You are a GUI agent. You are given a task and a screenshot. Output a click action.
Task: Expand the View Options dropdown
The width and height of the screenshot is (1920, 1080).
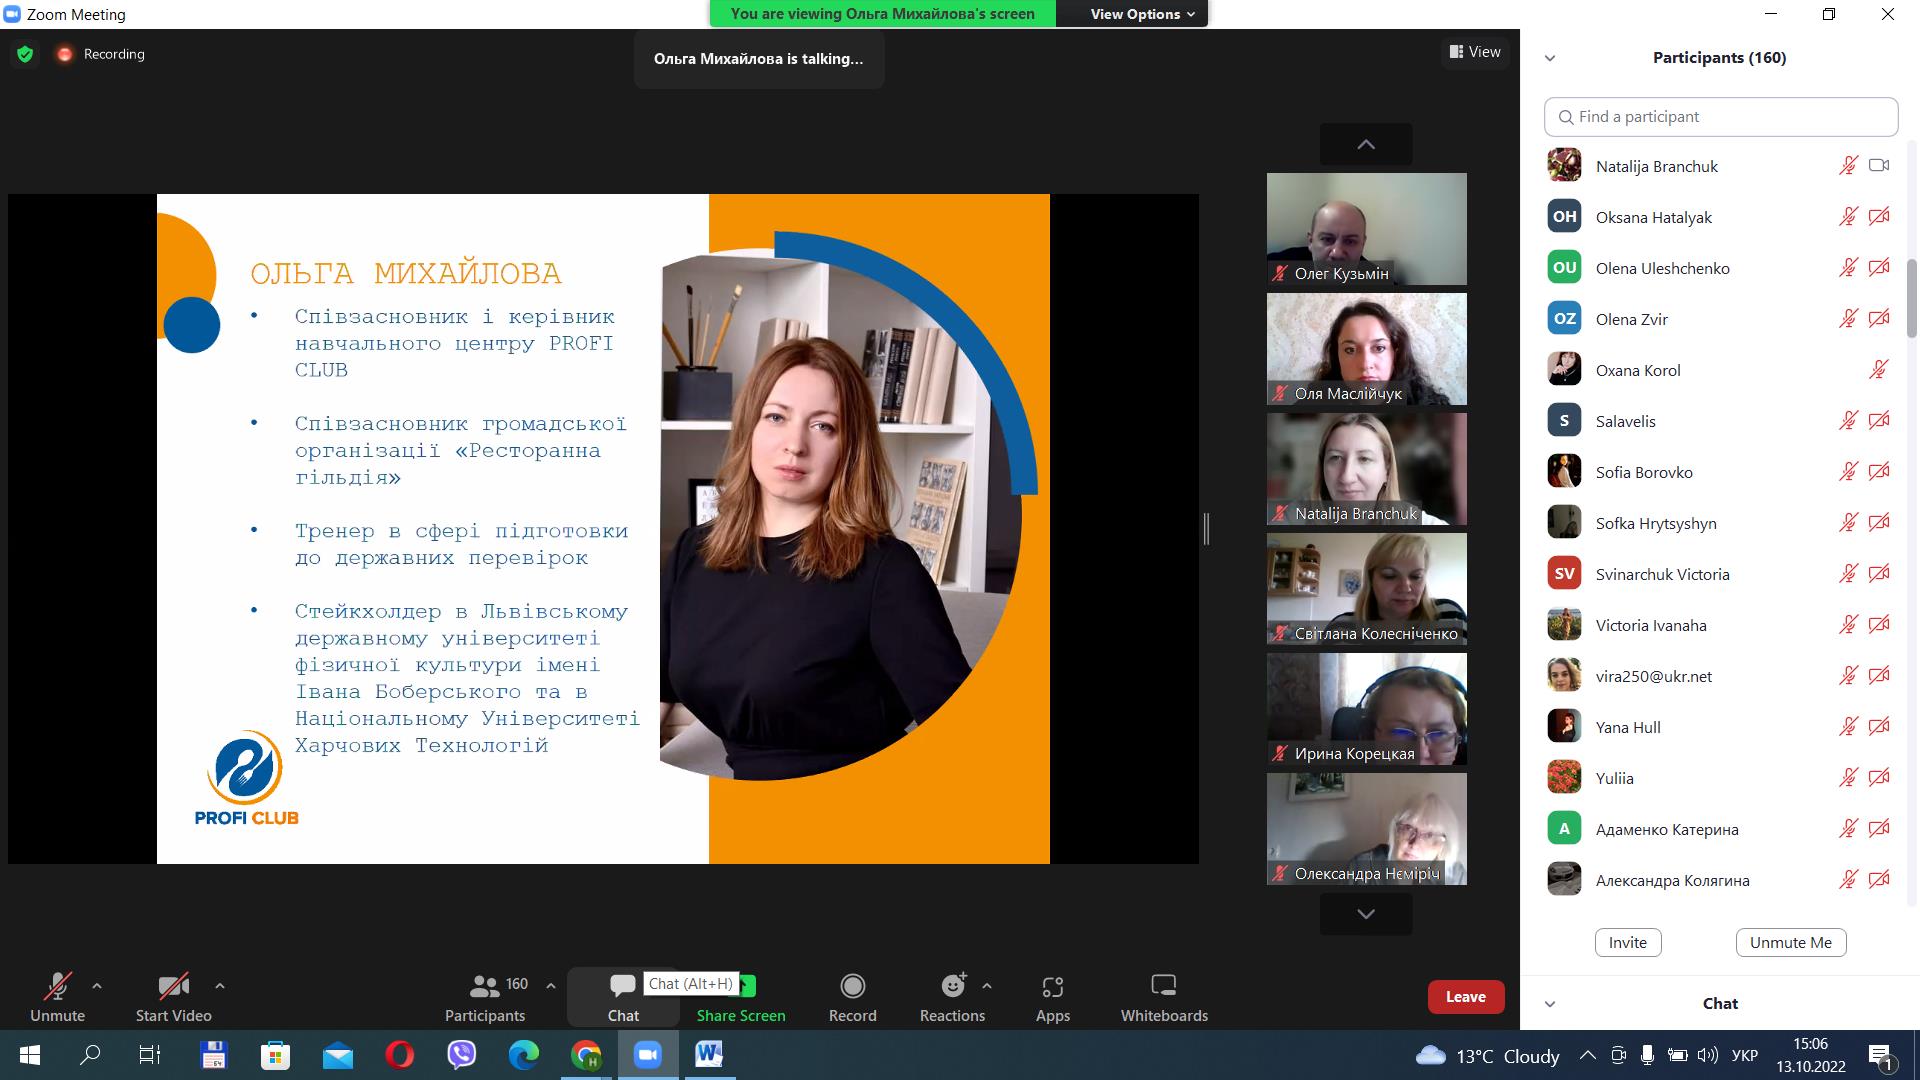point(1142,14)
